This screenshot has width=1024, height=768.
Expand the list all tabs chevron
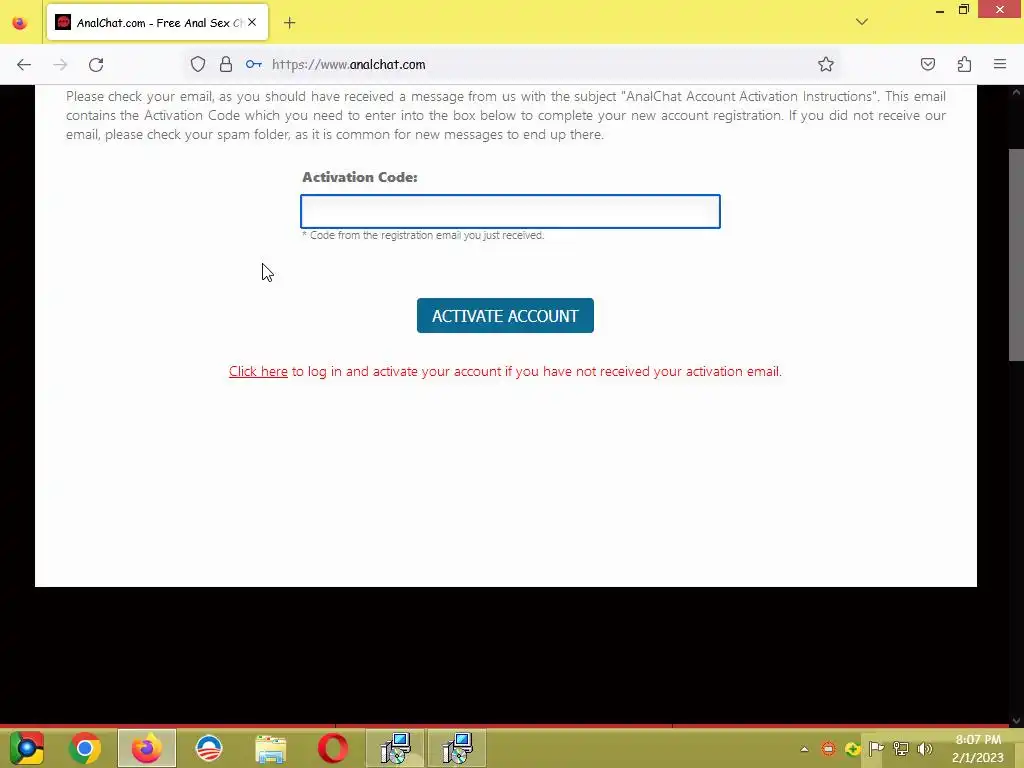click(x=862, y=22)
